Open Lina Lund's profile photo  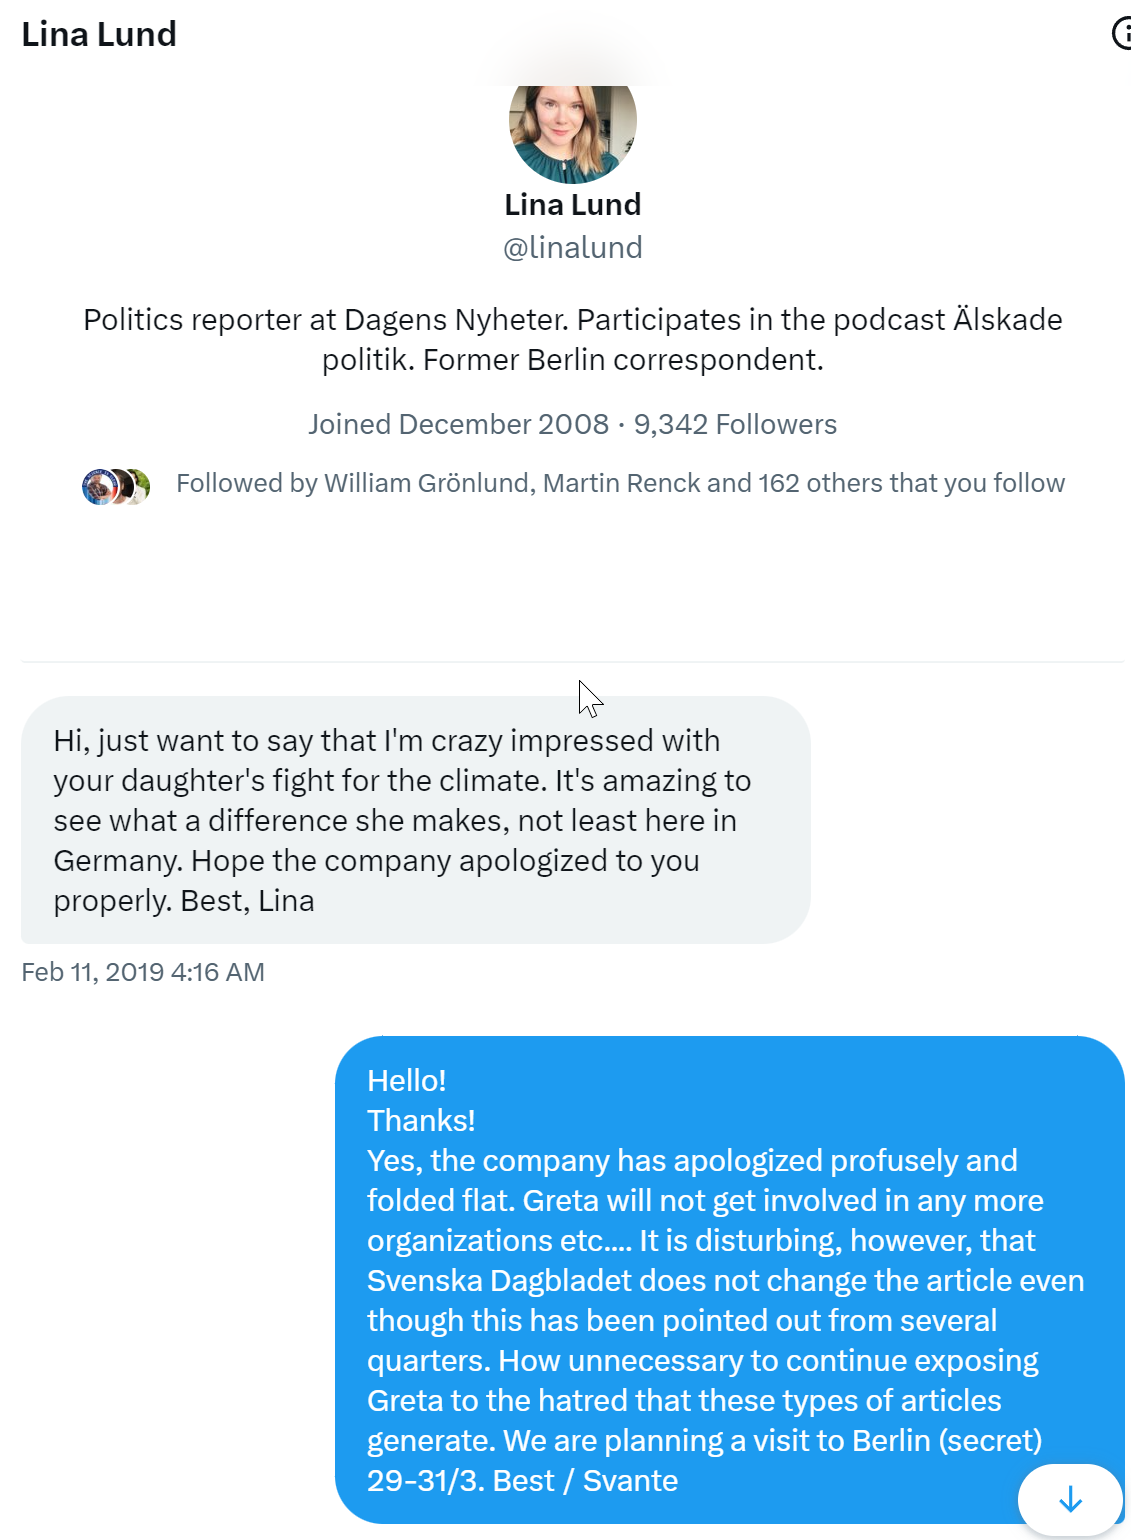572,130
